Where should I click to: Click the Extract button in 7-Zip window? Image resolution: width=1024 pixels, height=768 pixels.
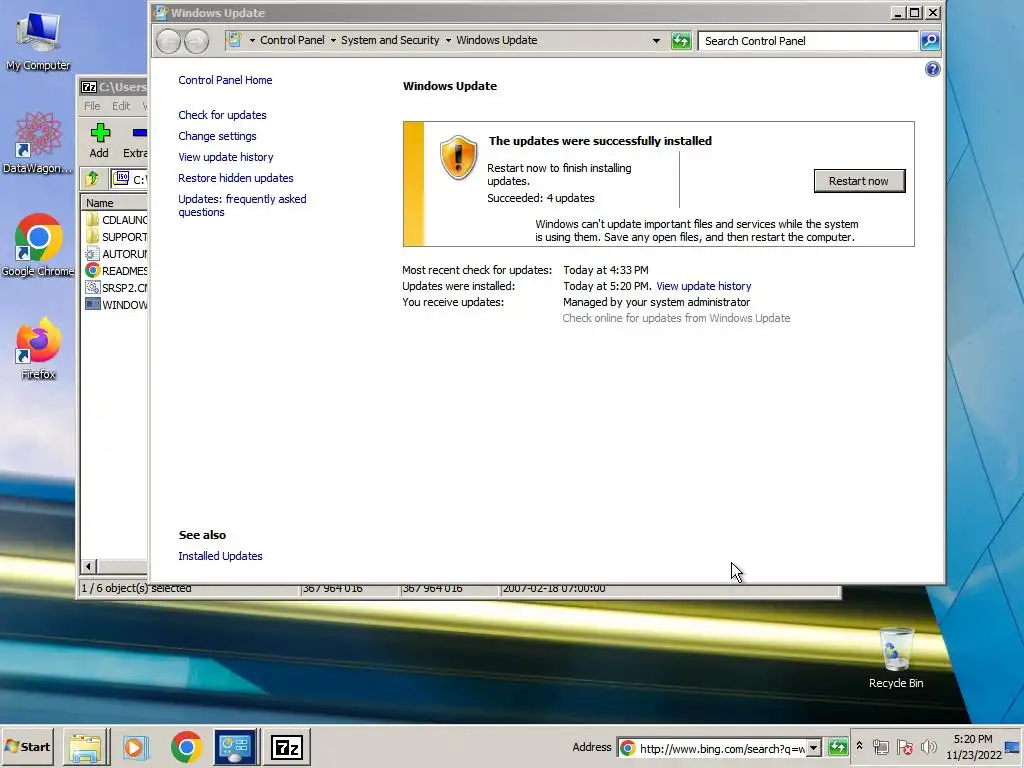click(135, 140)
